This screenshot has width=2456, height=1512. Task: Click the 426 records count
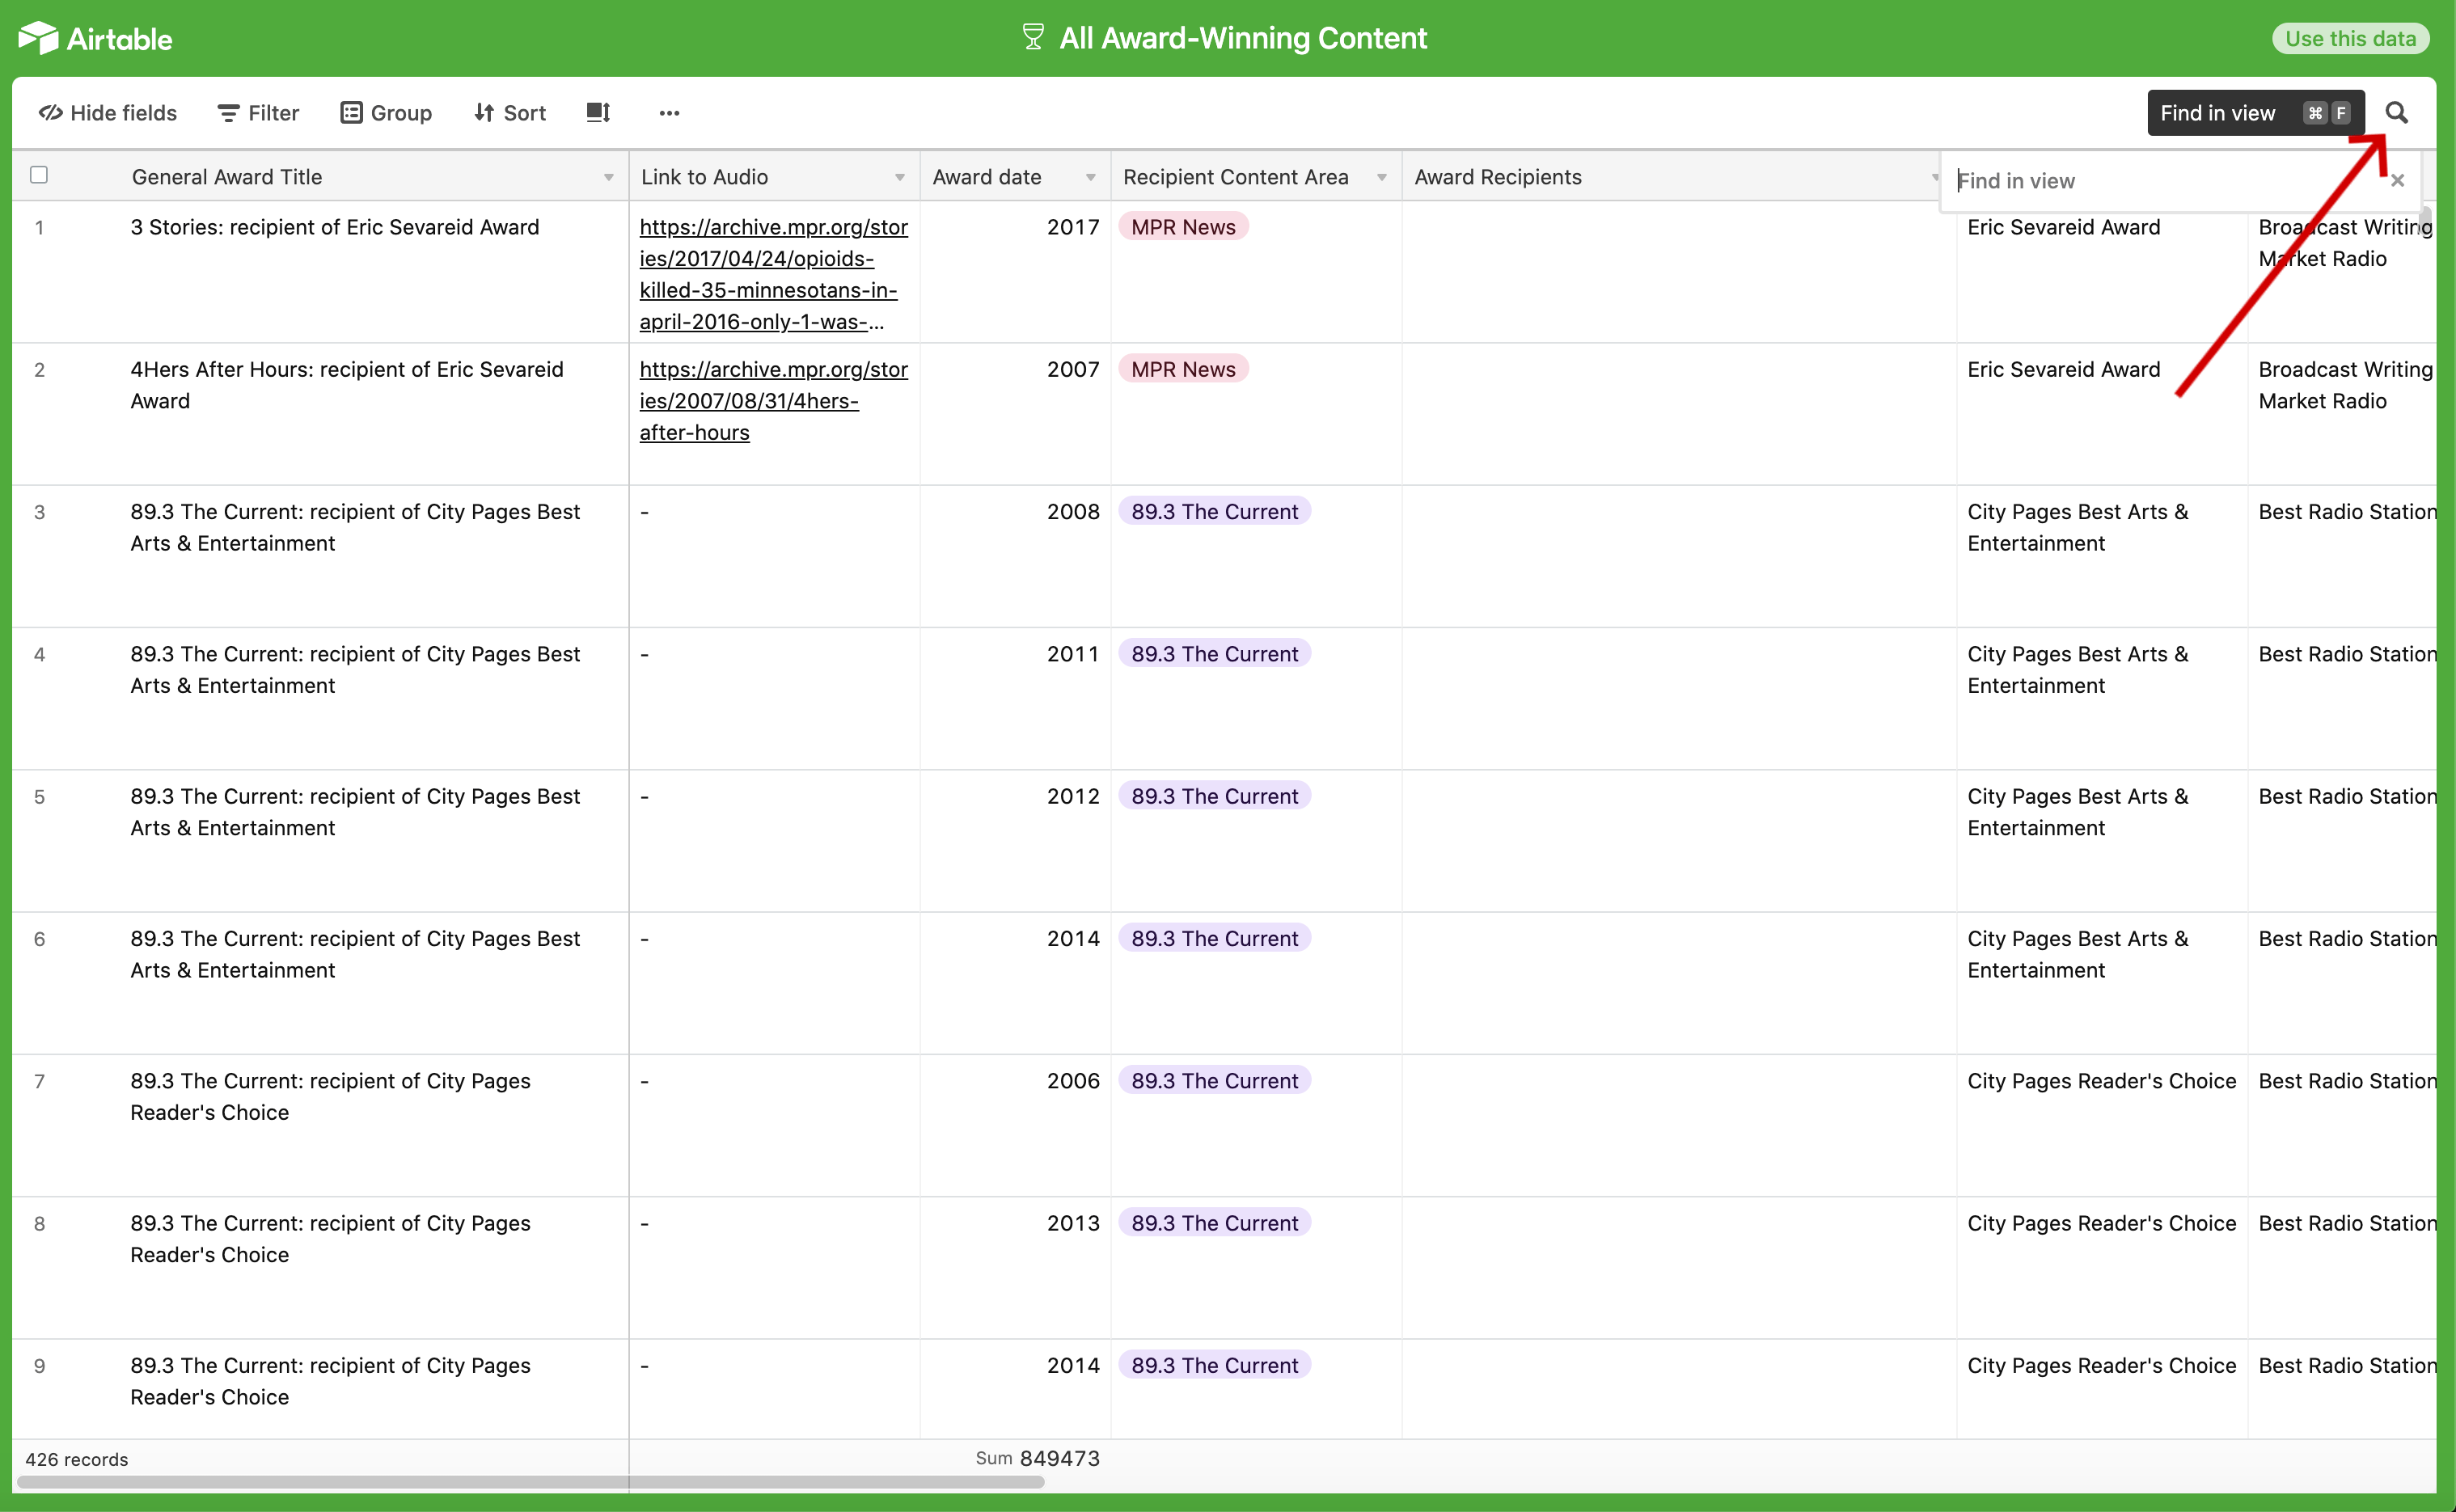[x=77, y=1459]
